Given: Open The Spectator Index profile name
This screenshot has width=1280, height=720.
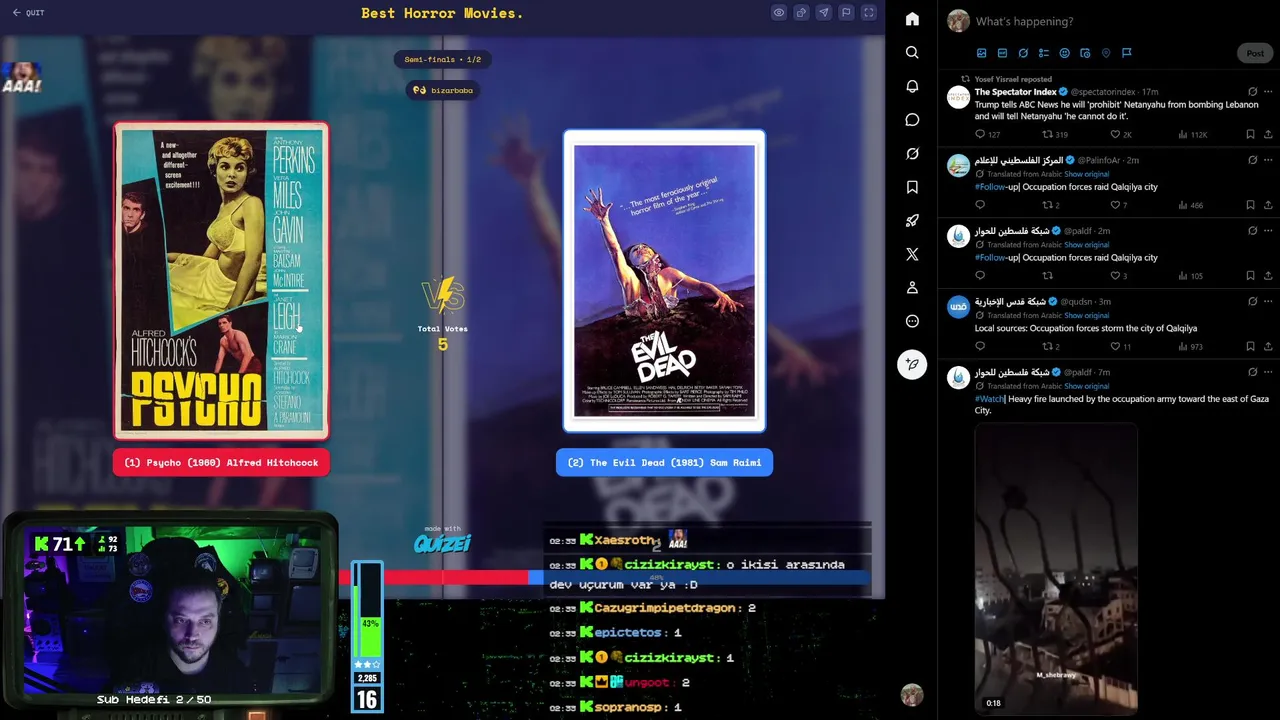Looking at the screenshot, I should tap(1015, 92).
